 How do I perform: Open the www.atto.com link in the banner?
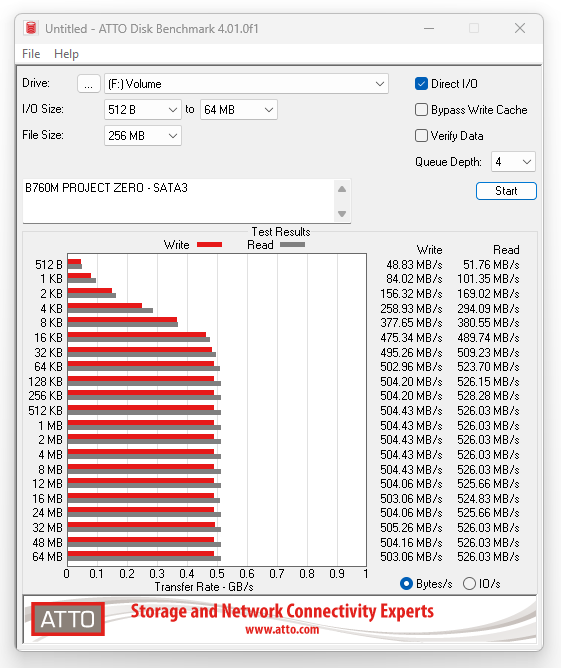tap(282, 630)
